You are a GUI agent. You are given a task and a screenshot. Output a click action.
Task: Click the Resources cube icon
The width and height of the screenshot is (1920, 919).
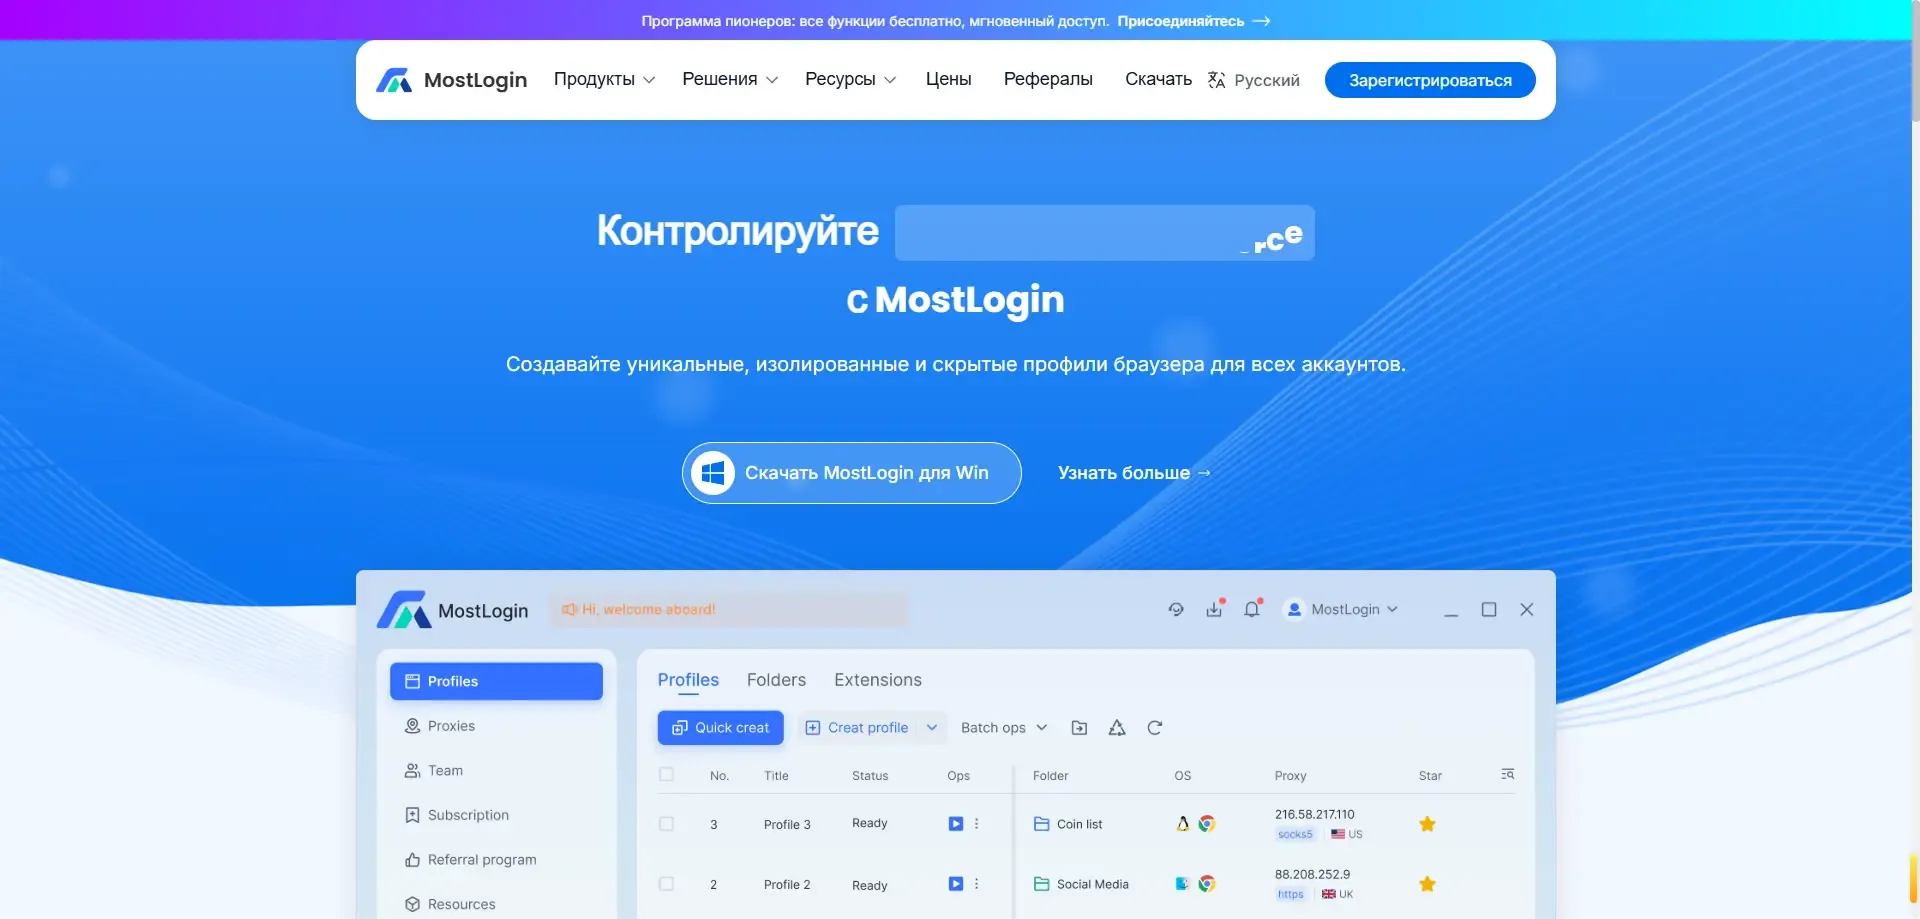pyautogui.click(x=412, y=904)
